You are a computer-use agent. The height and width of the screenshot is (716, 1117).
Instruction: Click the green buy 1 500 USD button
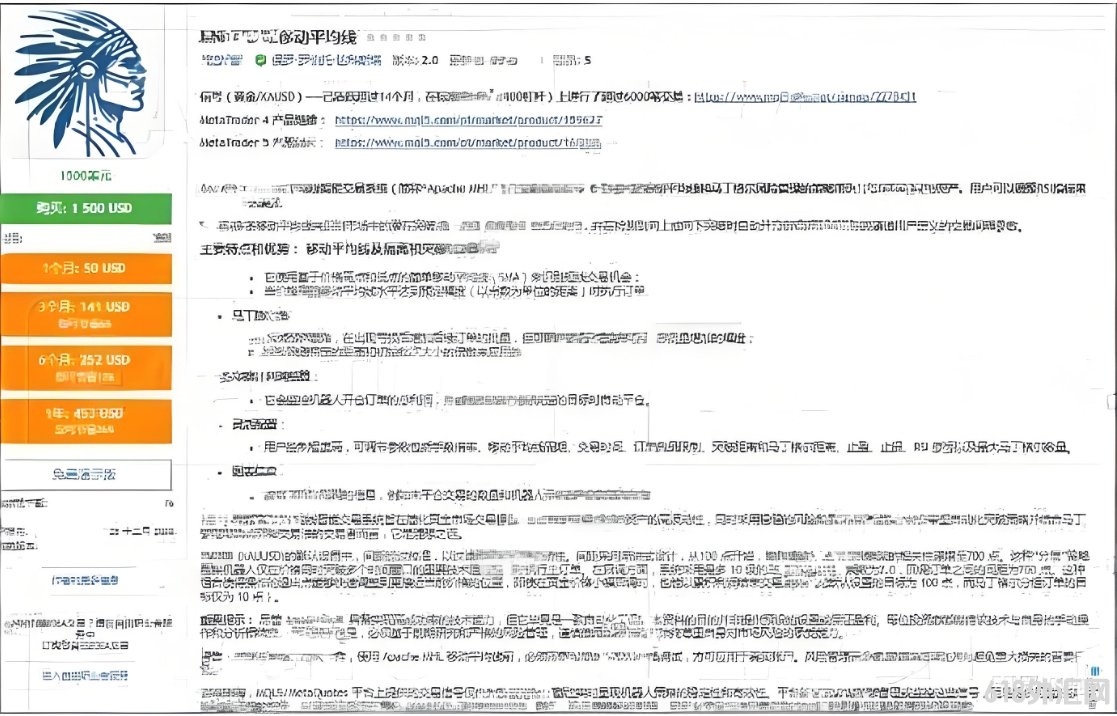pos(85,208)
